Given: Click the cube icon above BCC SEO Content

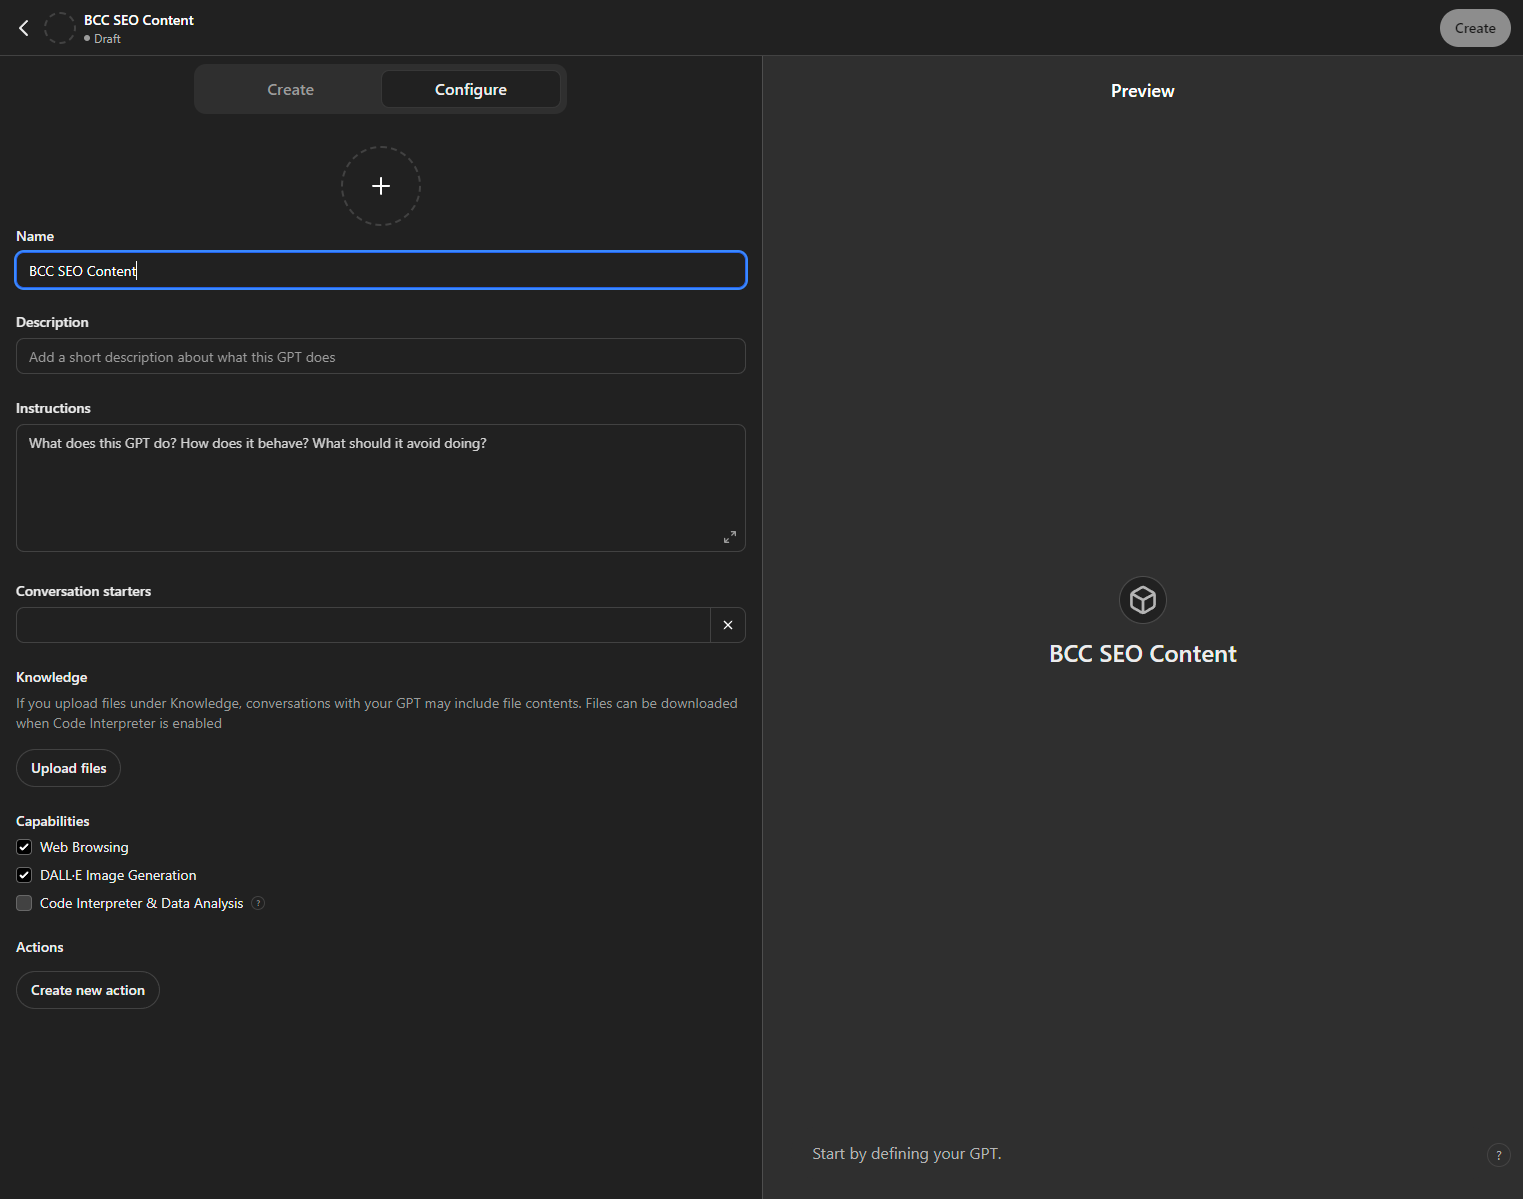Looking at the screenshot, I should point(1143,600).
